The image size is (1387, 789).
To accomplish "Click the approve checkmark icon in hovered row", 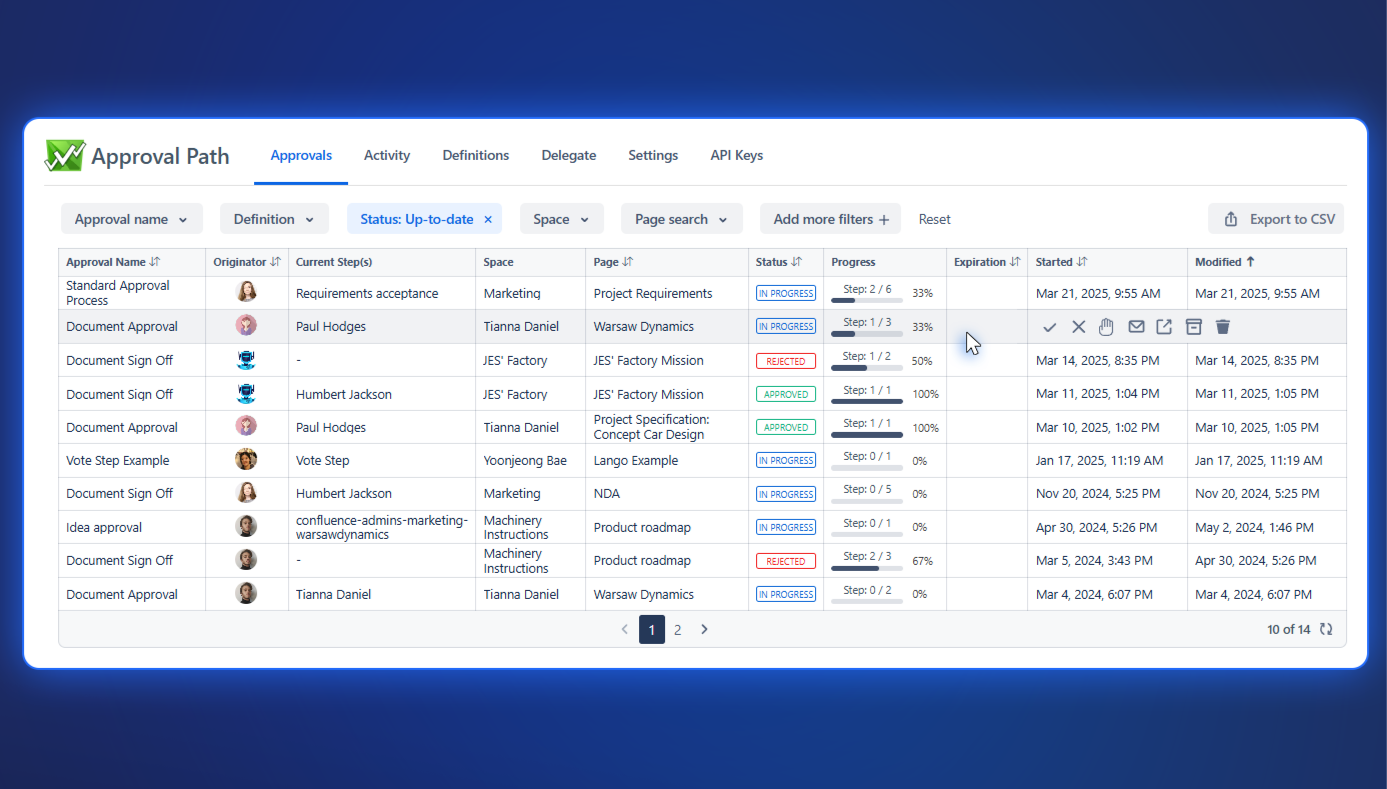I will (1049, 327).
